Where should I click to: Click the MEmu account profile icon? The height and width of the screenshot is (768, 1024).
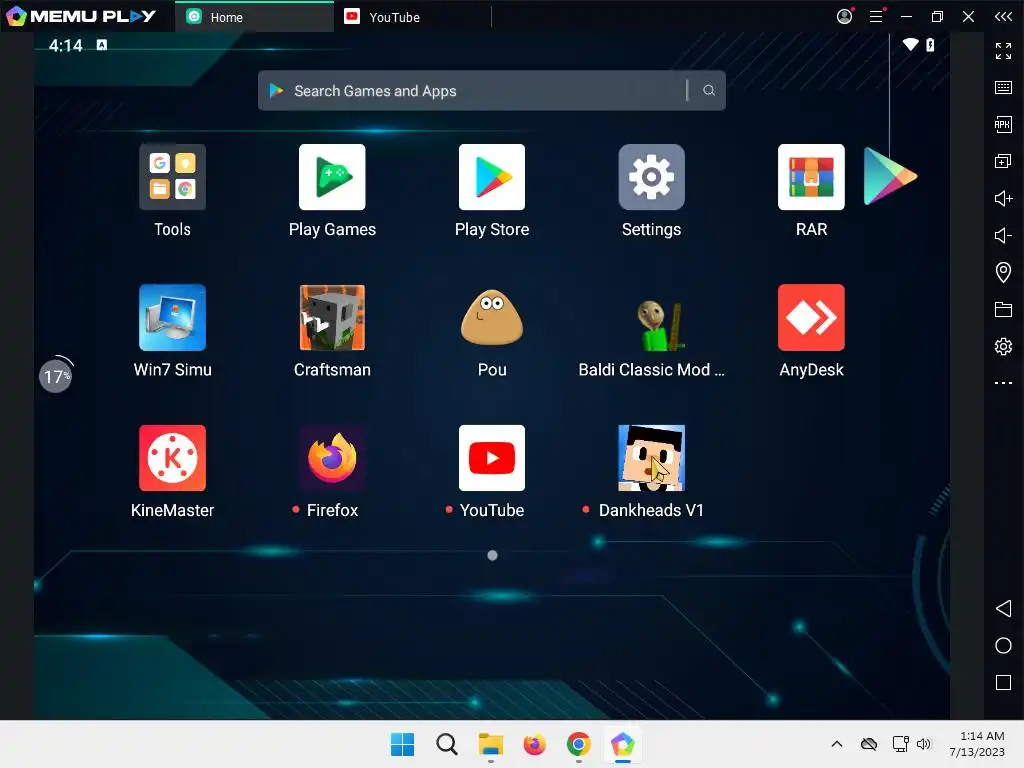pos(844,16)
